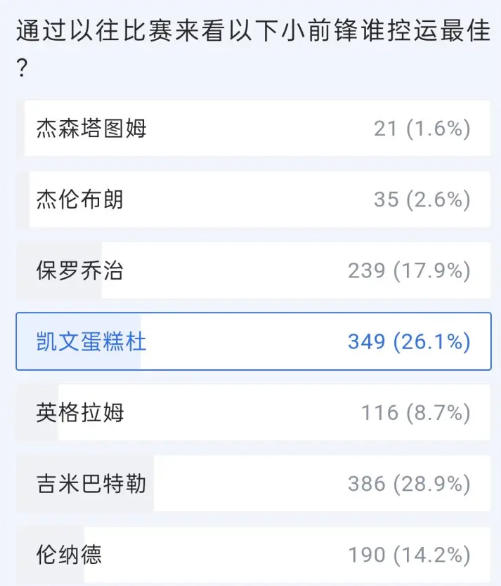Select the 伦纳德 poll option
Viewport: 501px width, 586px height.
click(253, 555)
